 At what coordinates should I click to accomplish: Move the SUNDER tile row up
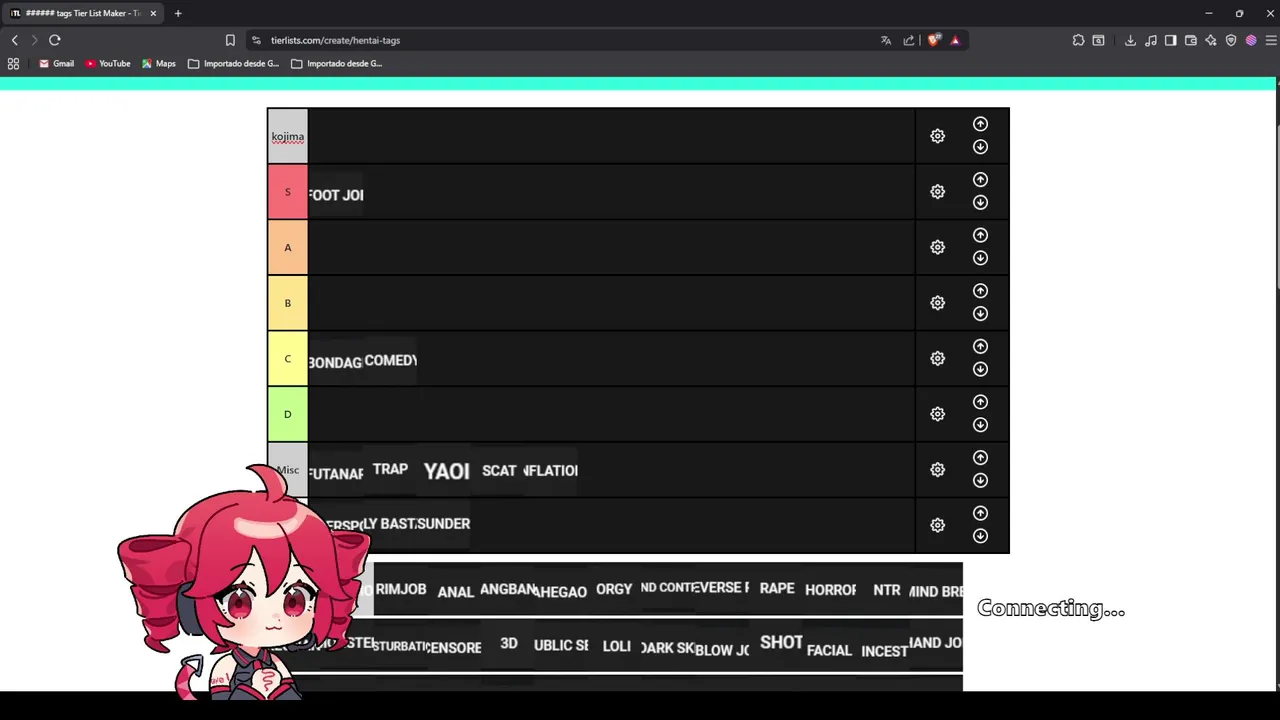pos(980,513)
